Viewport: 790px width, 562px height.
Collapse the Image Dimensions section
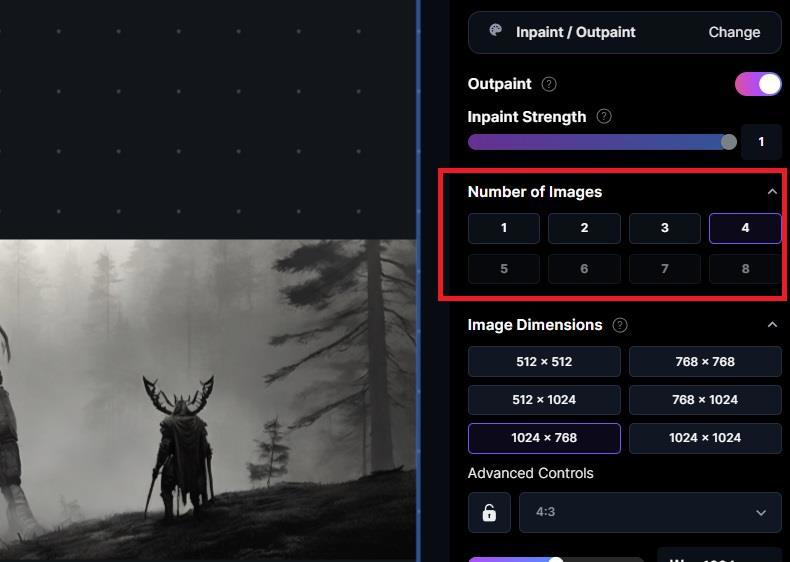[772, 325]
